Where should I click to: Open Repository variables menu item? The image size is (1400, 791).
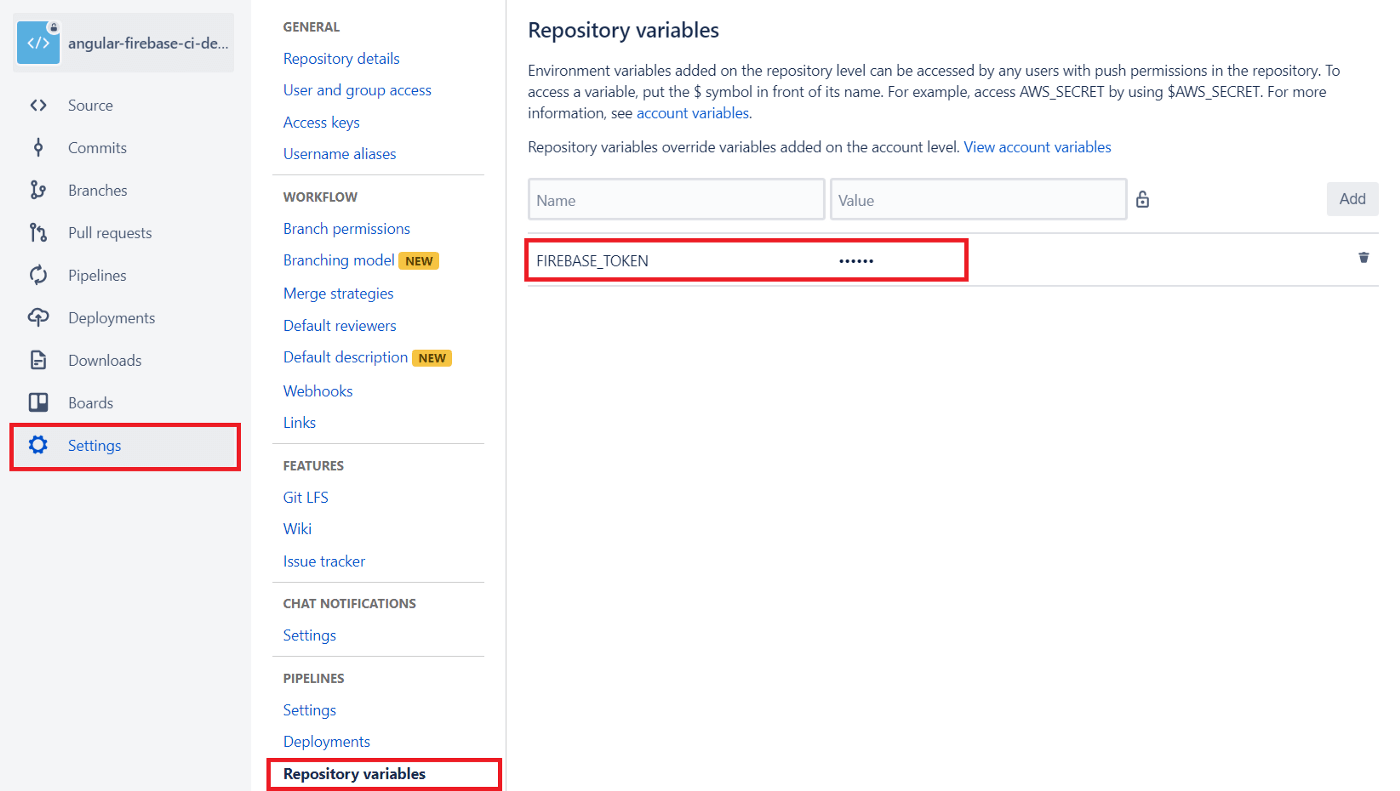[354, 774]
